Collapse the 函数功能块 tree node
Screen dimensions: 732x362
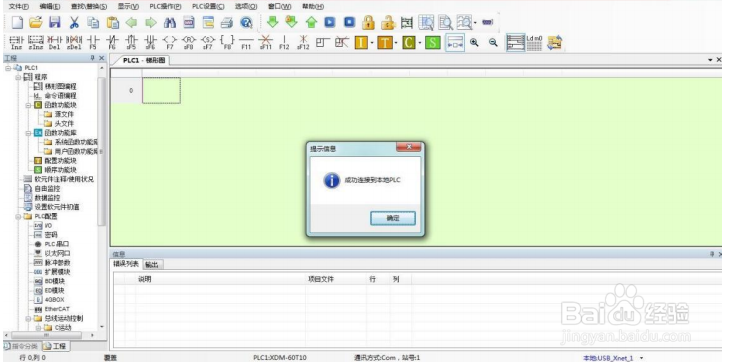(x=28, y=106)
